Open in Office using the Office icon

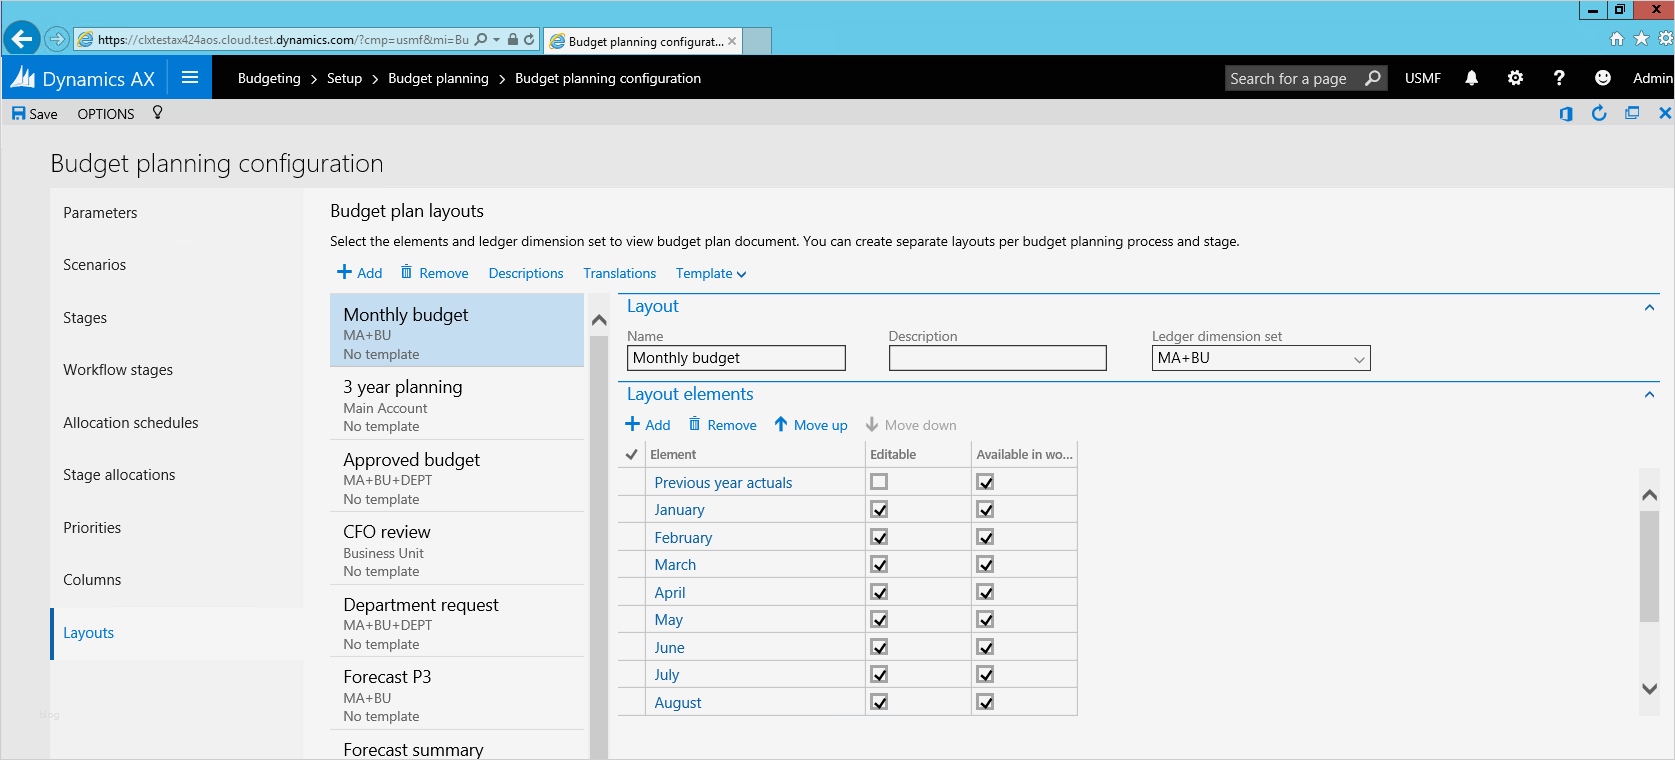pyautogui.click(x=1566, y=114)
